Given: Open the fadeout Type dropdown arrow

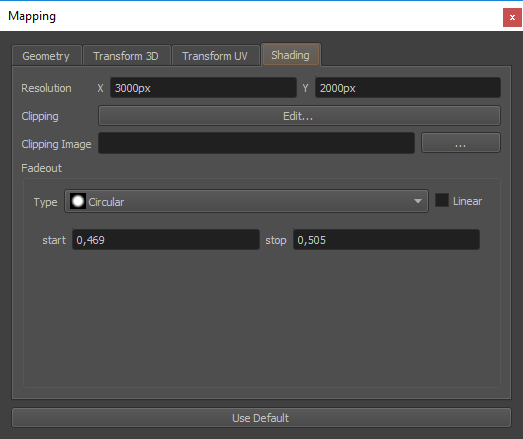Looking at the screenshot, I should (418, 201).
